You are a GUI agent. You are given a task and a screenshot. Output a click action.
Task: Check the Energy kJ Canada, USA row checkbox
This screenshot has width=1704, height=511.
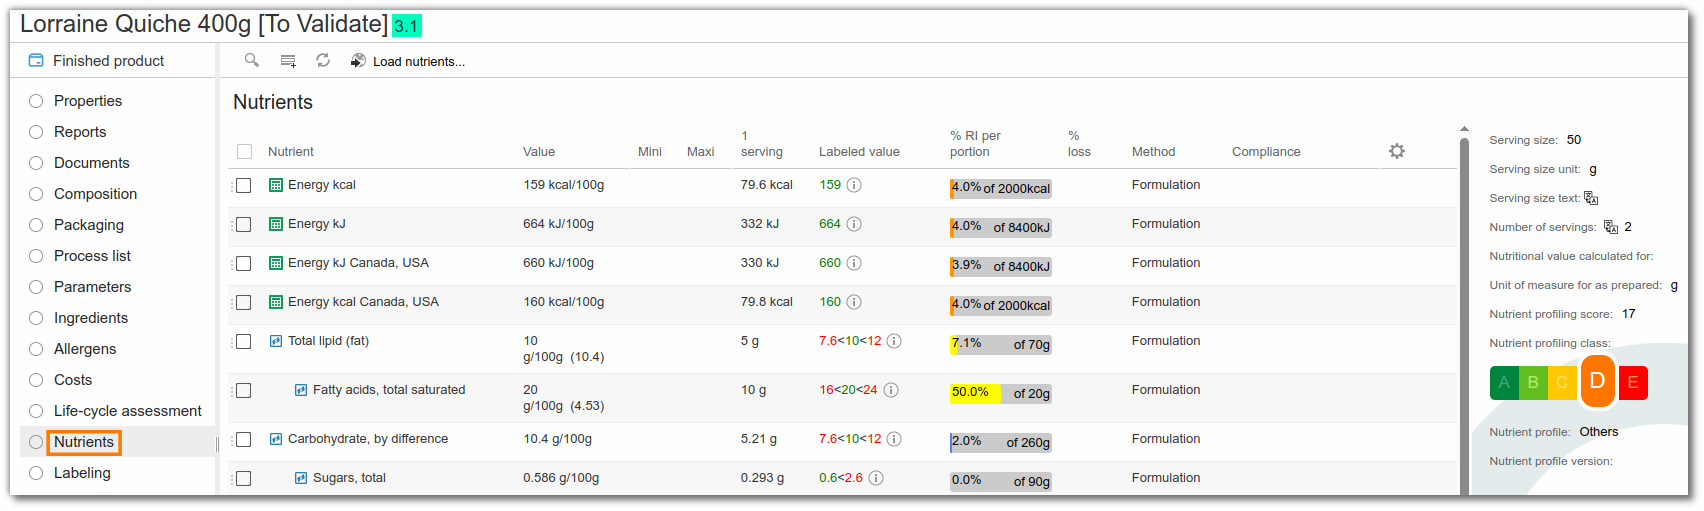pos(243,264)
